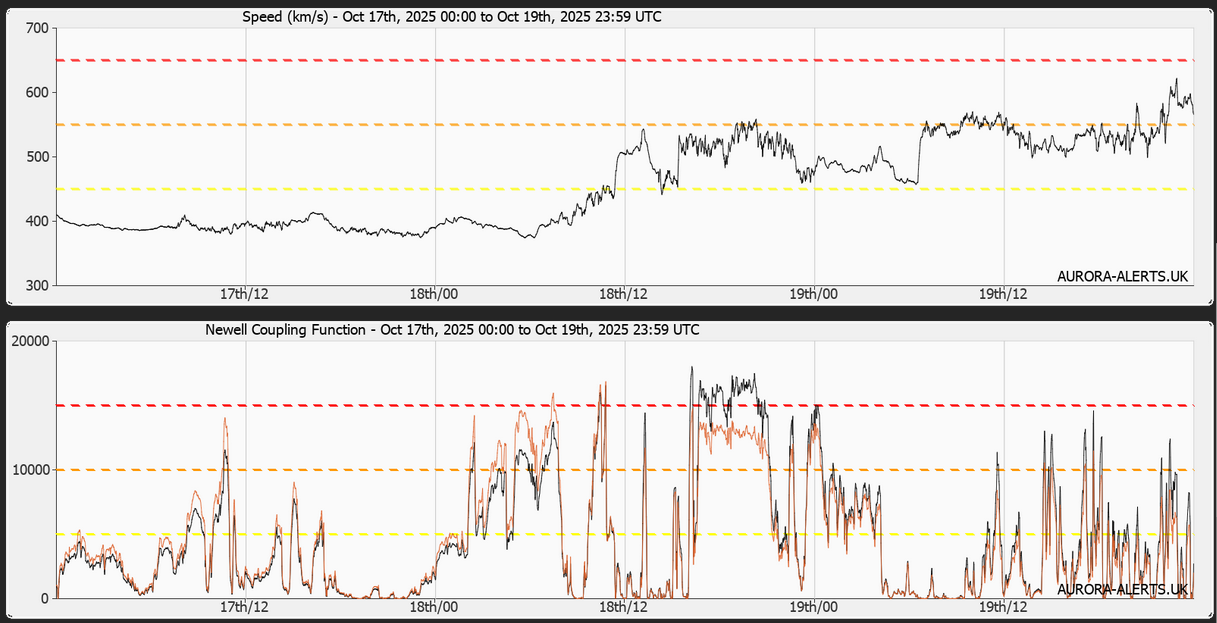Click the 10000 label on Newell y-axis

[30, 470]
